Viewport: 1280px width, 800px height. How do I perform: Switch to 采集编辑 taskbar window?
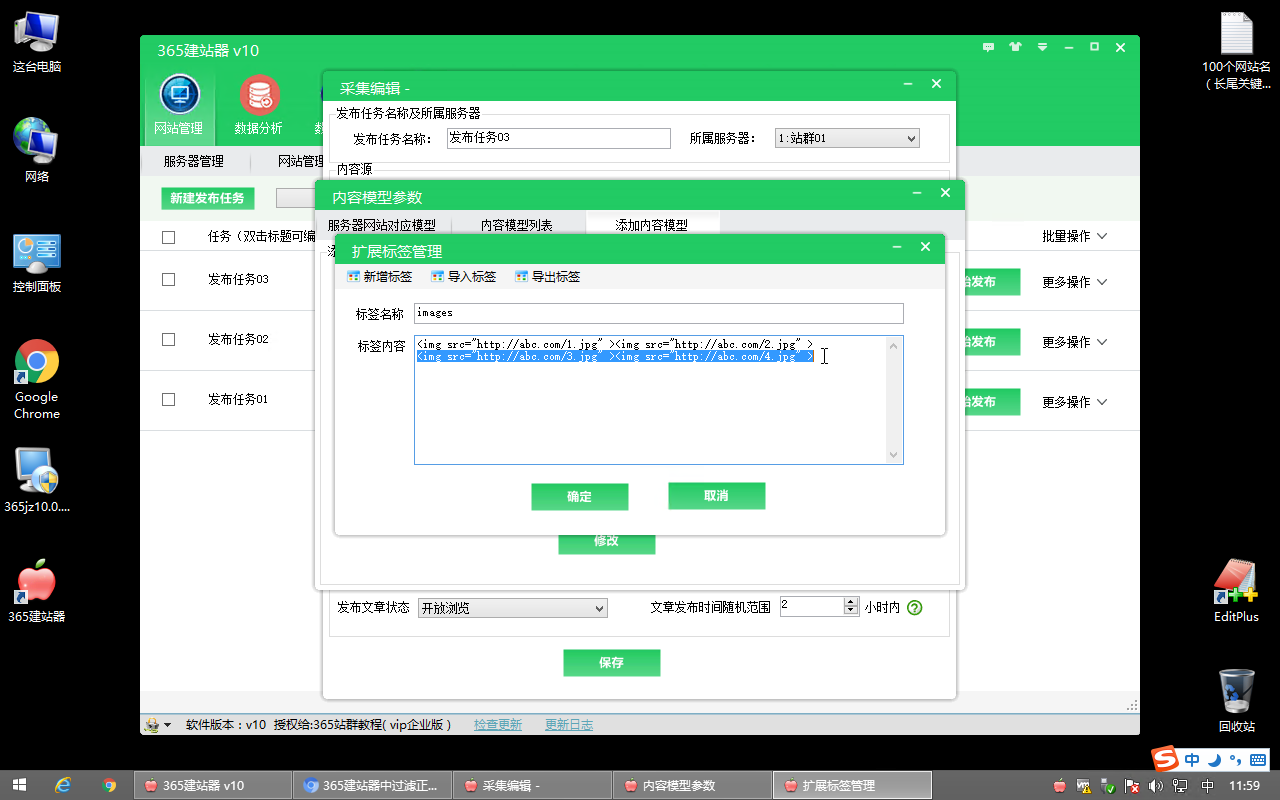point(532,785)
